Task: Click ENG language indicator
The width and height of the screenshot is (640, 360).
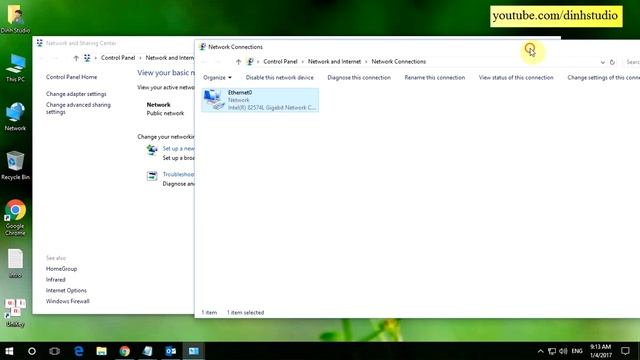Action: (577, 351)
